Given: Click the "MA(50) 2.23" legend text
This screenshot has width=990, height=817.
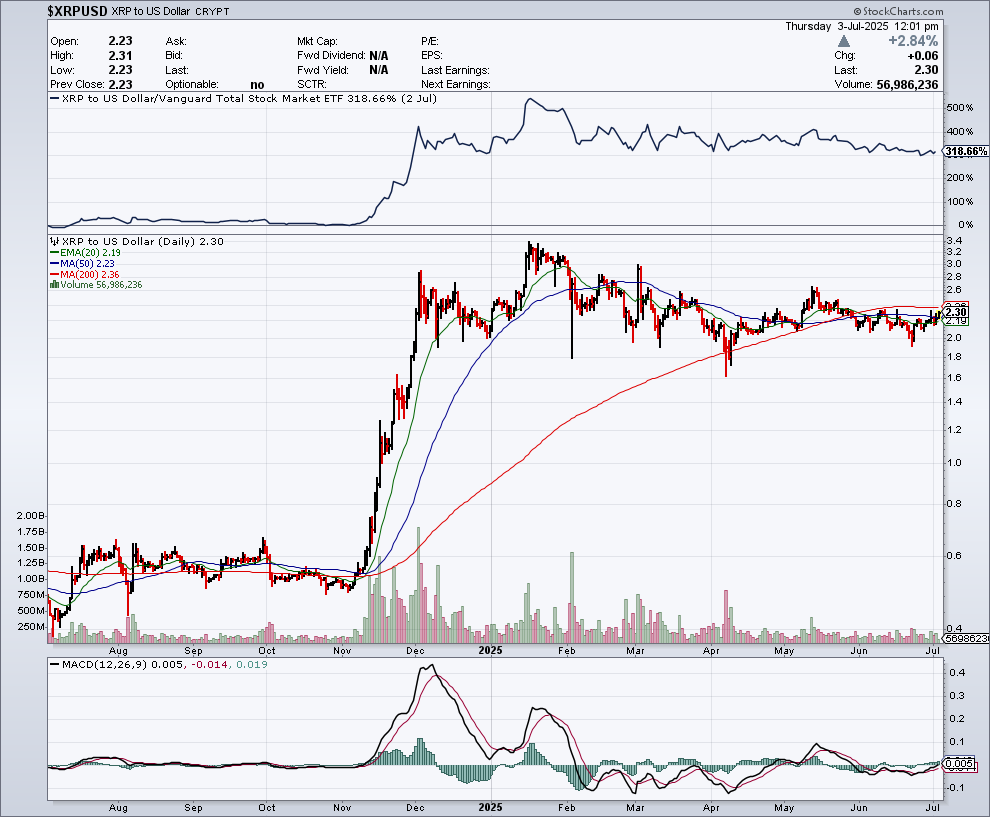Looking at the screenshot, I should pyautogui.click(x=88, y=263).
